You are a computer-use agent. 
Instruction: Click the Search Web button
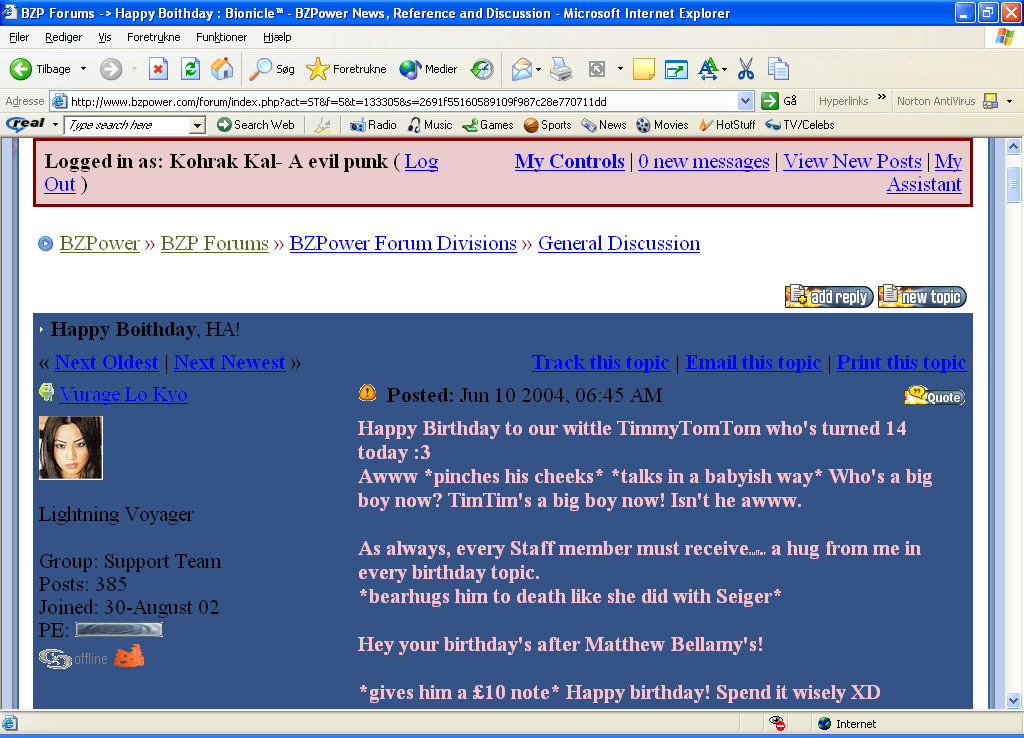click(256, 125)
